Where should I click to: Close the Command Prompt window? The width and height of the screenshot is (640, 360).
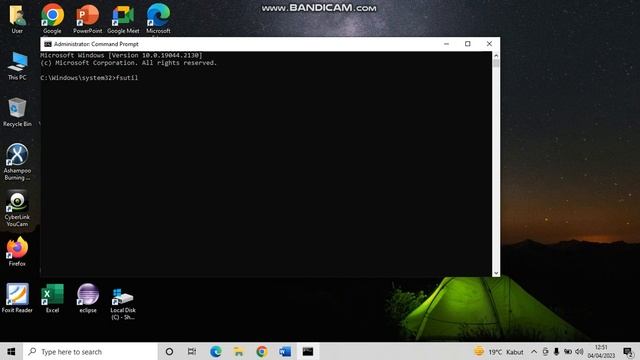coord(489,44)
